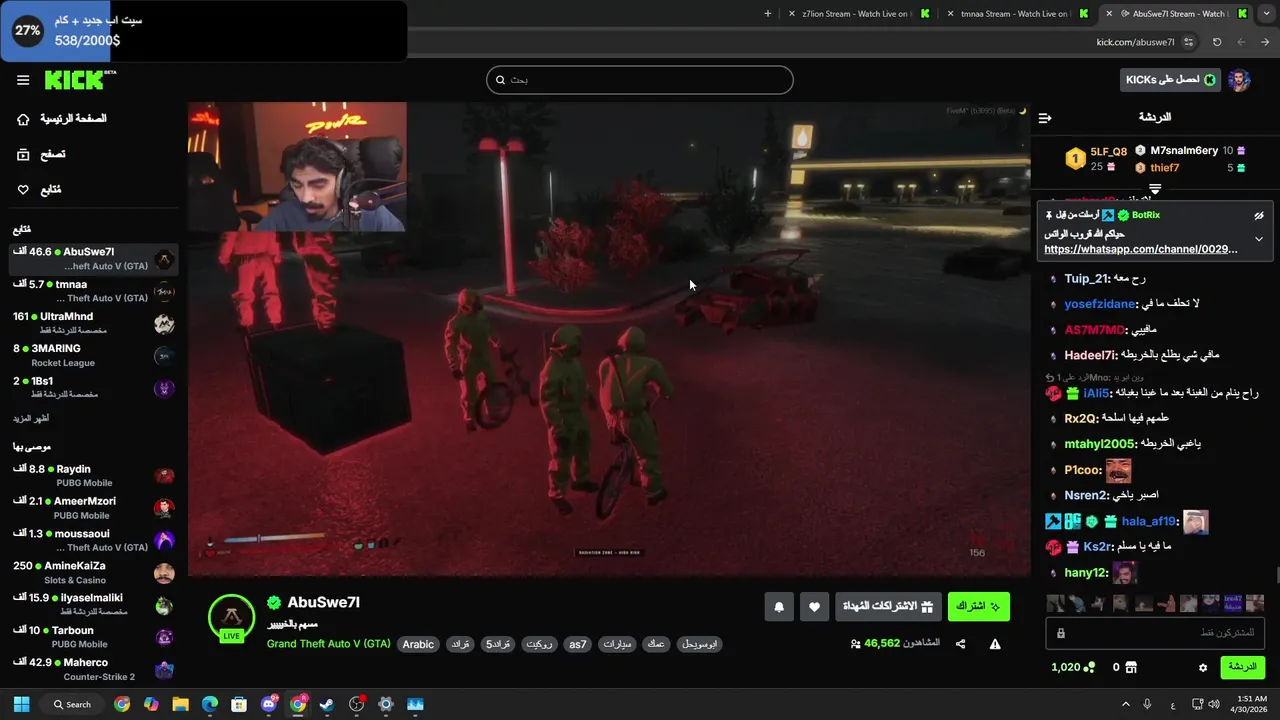The width and height of the screenshot is (1280, 720).
Task: Expand the gift leaderboard handle
Action: (x=1155, y=189)
